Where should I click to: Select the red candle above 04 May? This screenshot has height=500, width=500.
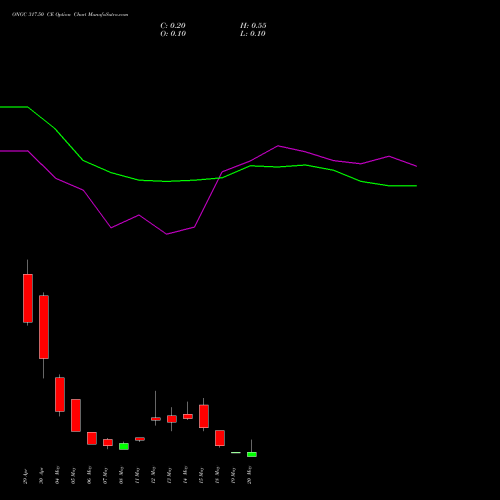coord(60,394)
